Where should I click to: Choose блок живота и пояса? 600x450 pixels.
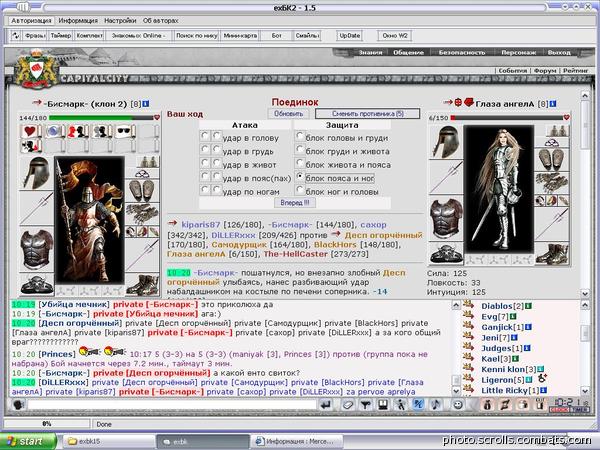tap(300, 163)
